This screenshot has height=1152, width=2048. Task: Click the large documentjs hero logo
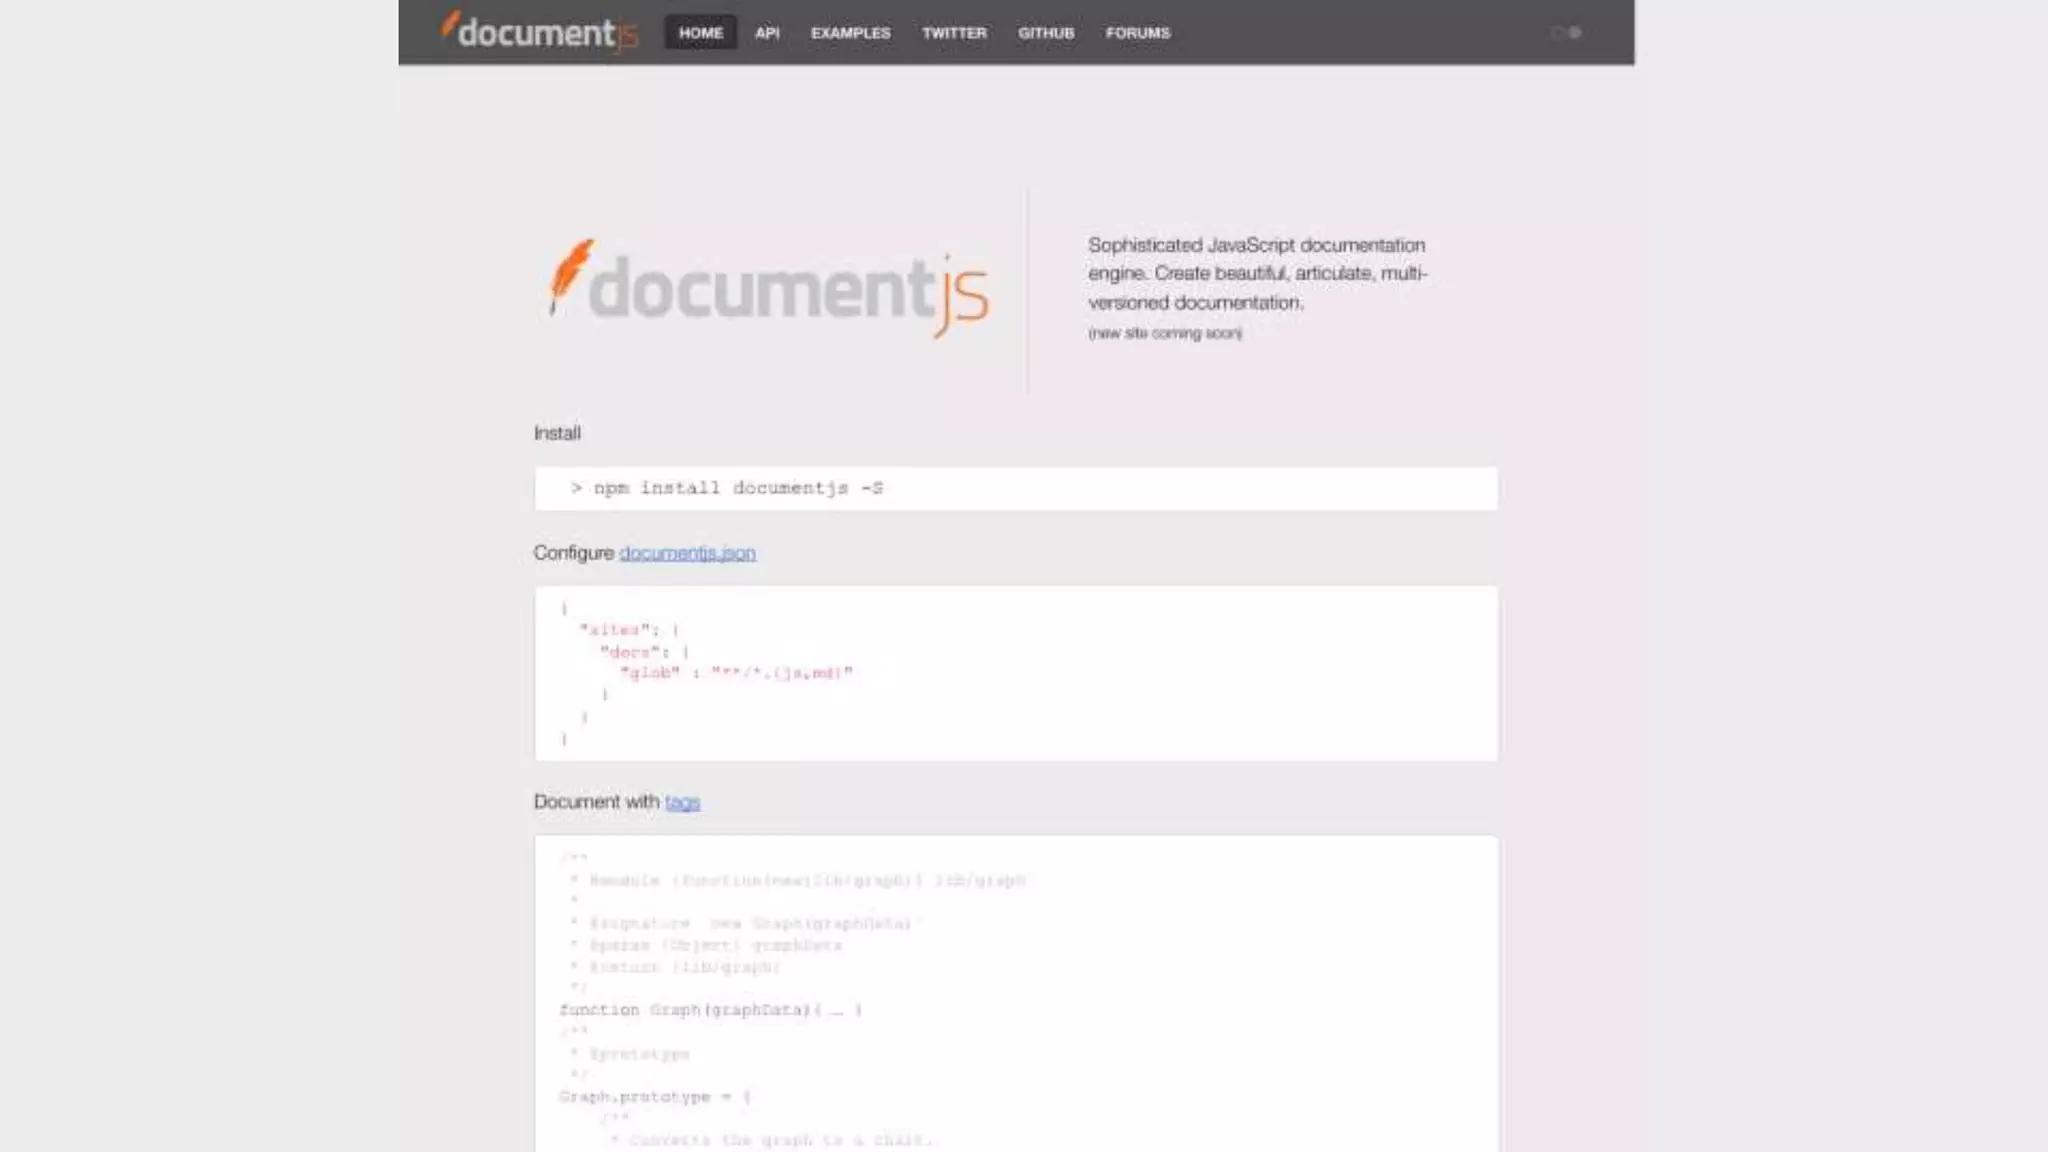pos(768,289)
